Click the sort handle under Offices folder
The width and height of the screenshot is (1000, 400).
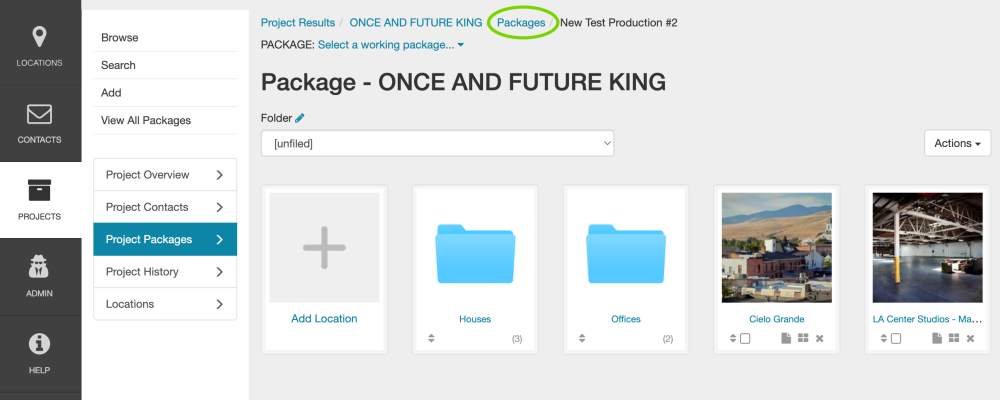(582, 339)
